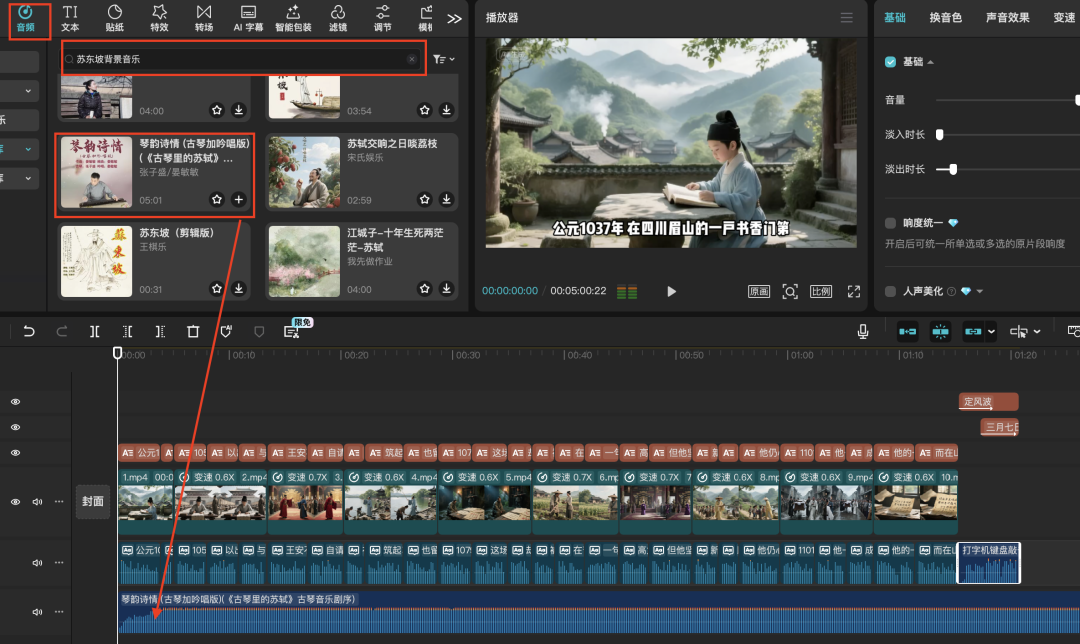Collapse the 基础 section triangle
Image resolution: width=1080 pixels, height=644 pixels.
[931, 62]
